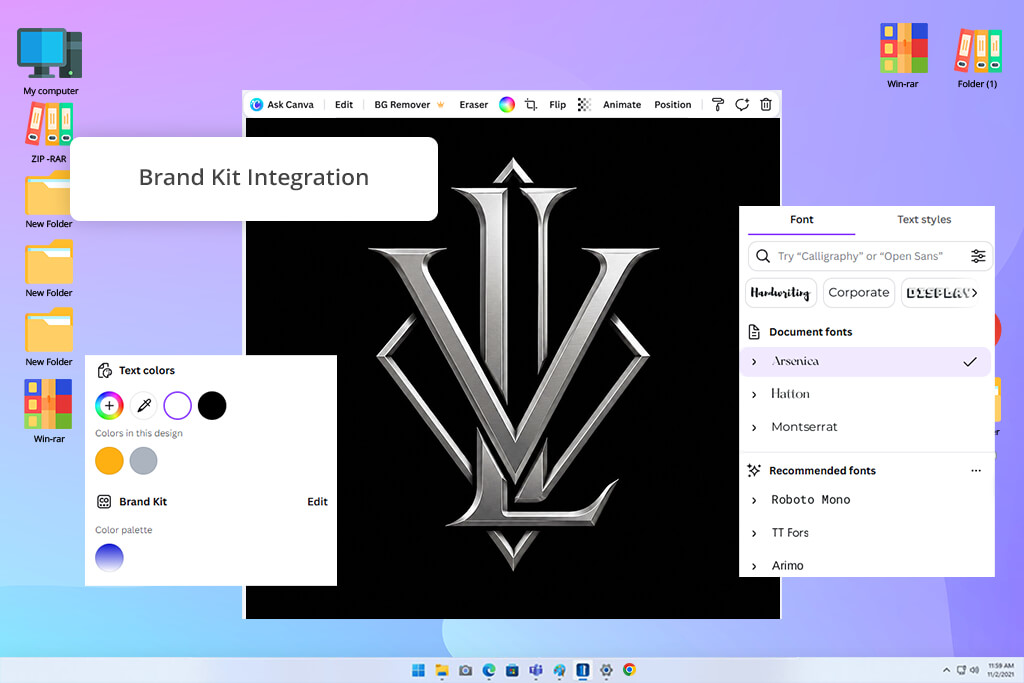Click the Brand Kit icon

(x=104, y=502)
